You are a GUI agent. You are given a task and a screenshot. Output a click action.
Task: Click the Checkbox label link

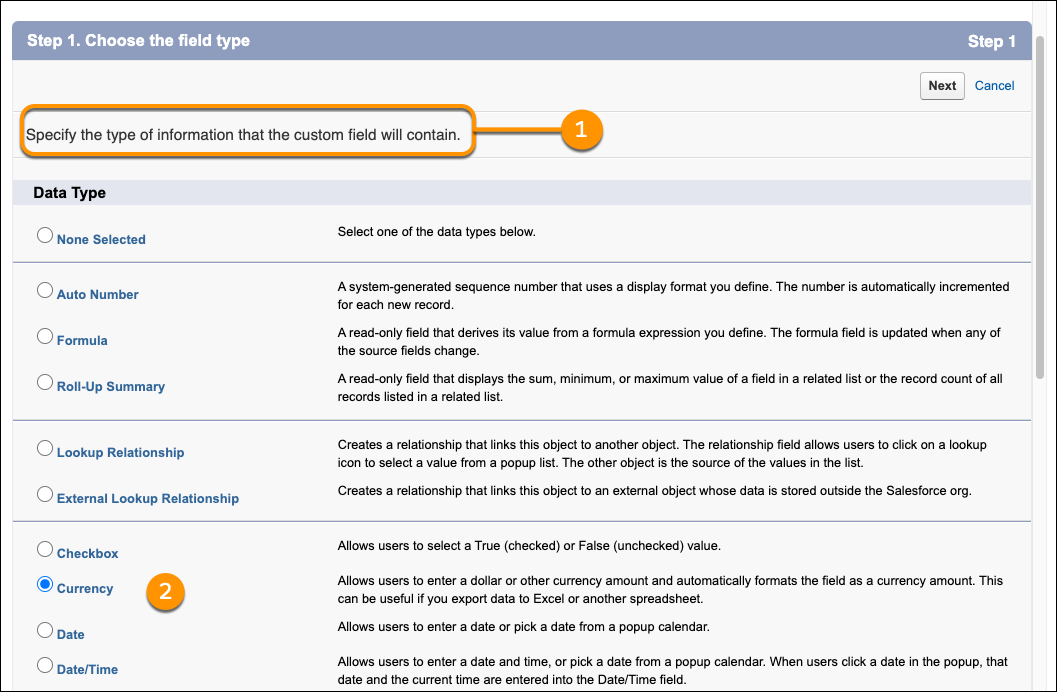87,553
